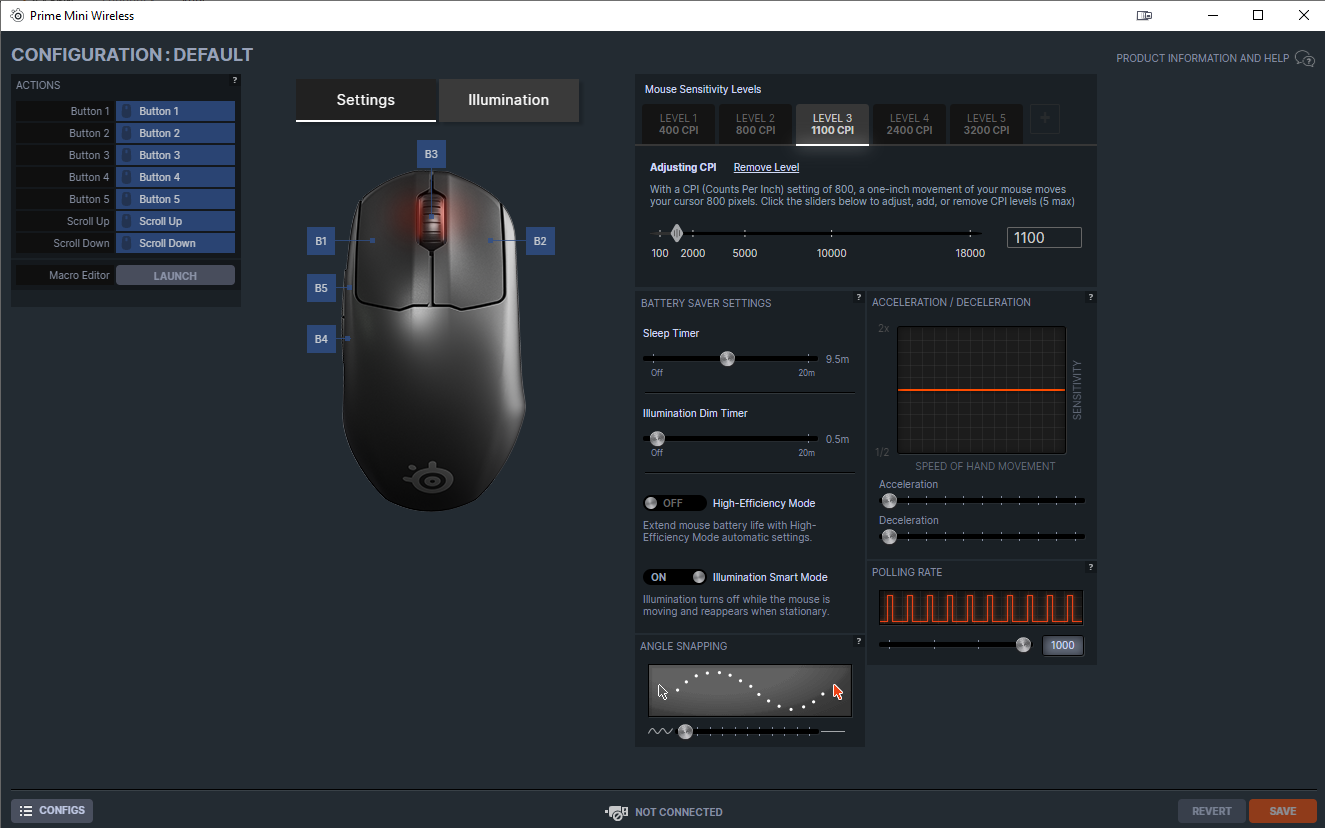This screenshot has height=828, width=1325.
Task: Click the Acceleration/Deceleration help icon
Action: pyautogui.click(x=1090, y=297)
